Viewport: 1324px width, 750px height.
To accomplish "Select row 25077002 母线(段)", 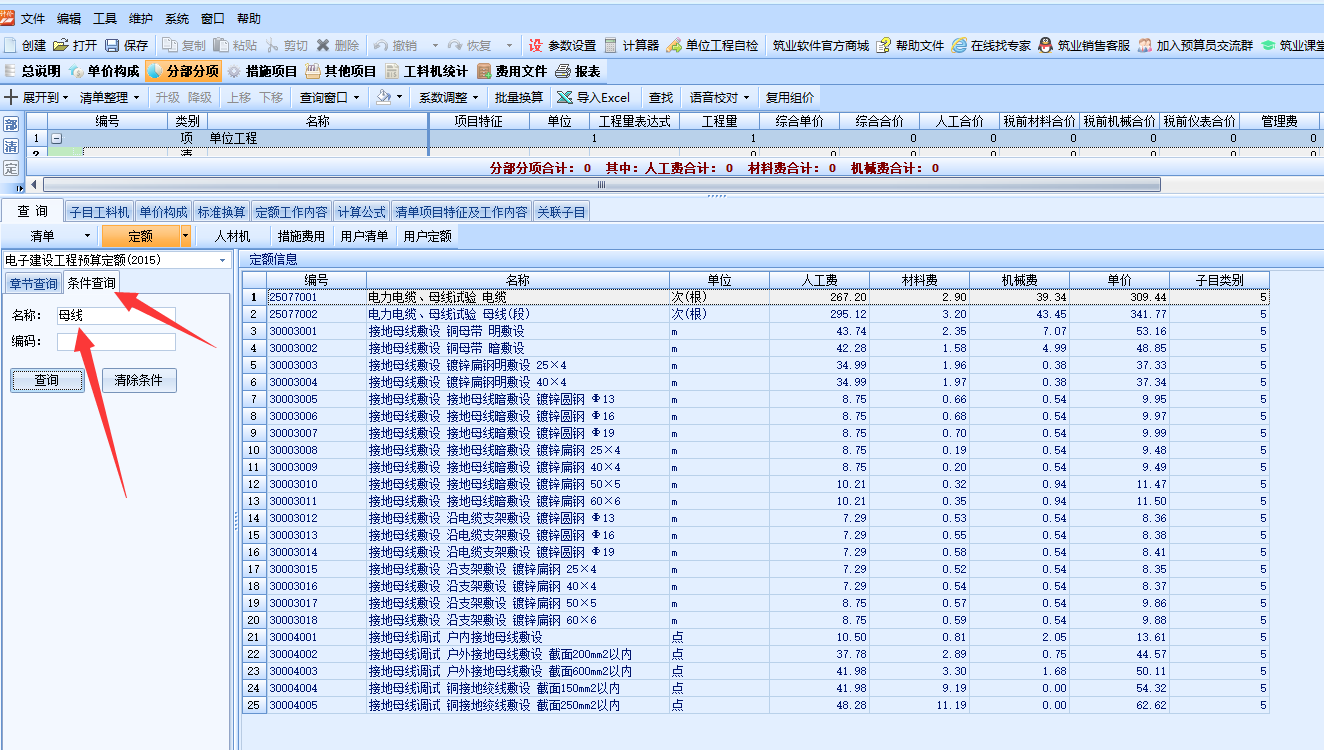I will (x=755, y=314).
